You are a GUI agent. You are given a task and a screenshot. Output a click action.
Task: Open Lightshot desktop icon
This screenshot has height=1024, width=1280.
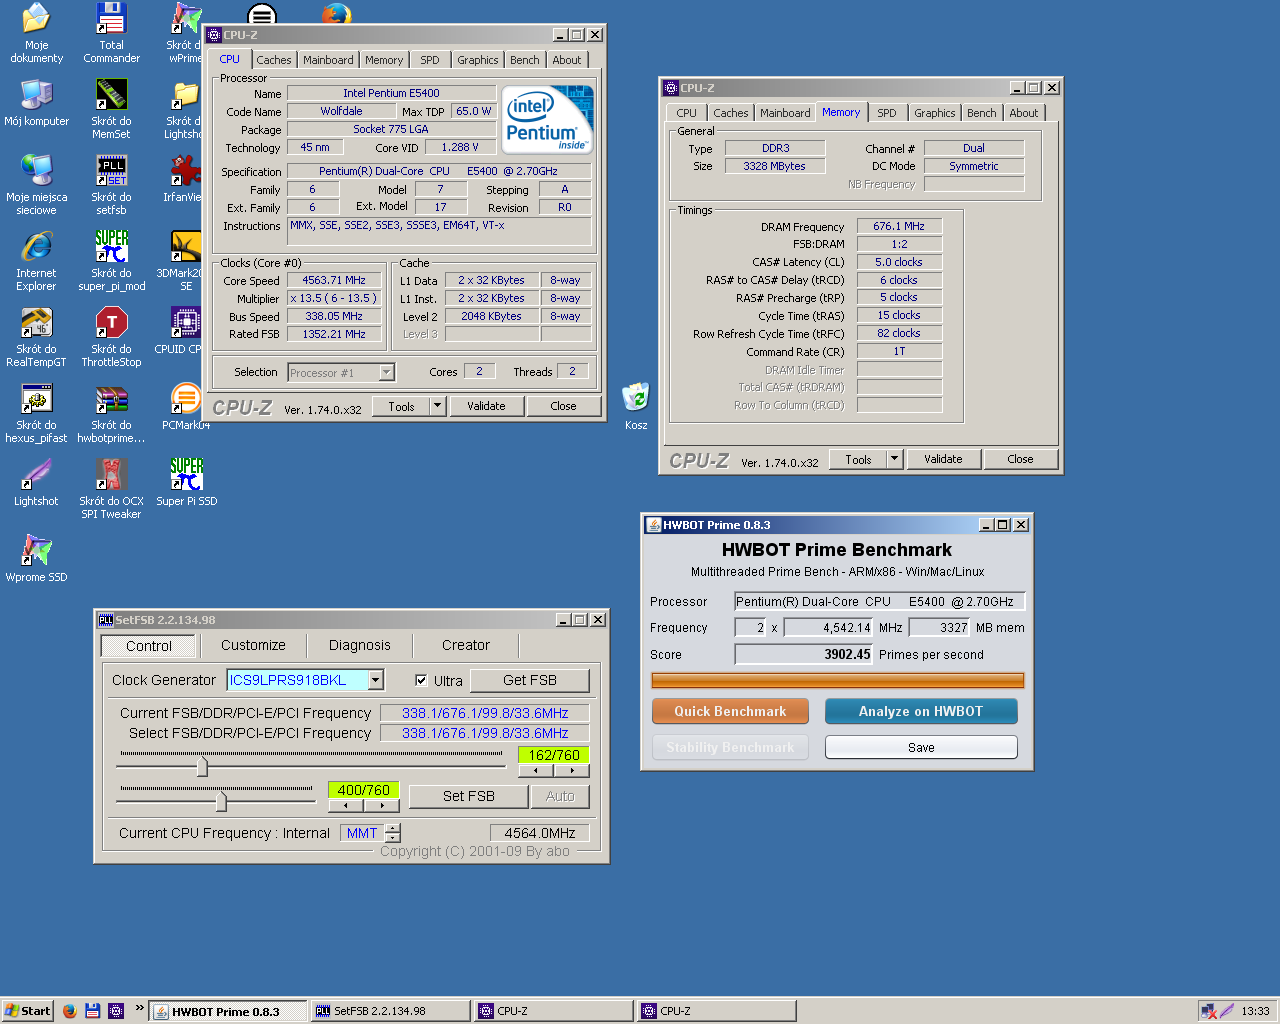36,483
